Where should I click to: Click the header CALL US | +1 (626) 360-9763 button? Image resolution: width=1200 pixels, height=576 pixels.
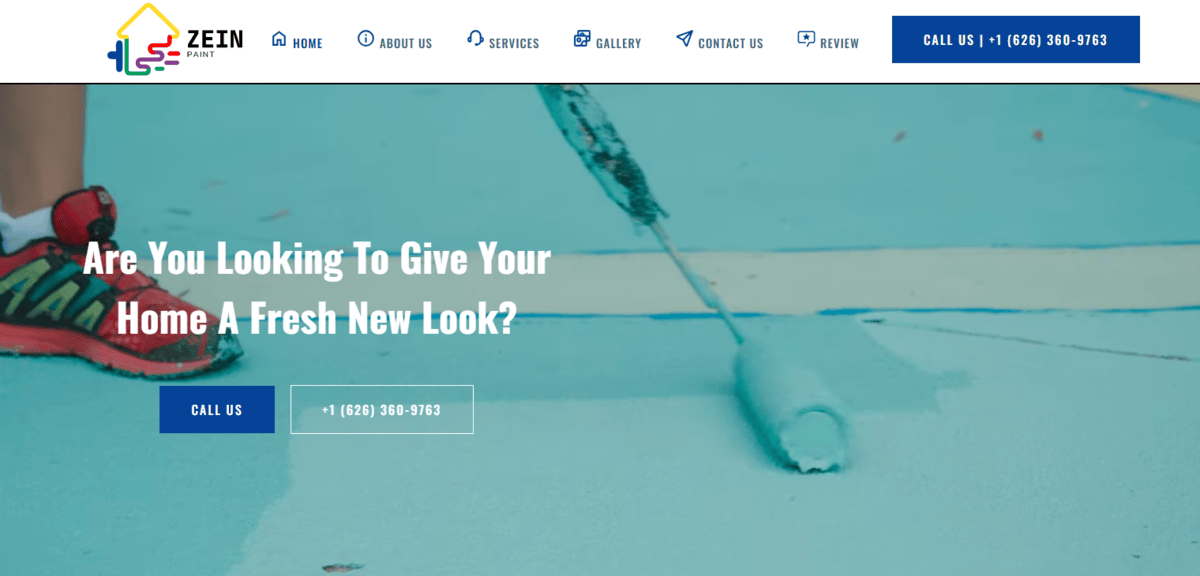[1016, 40]
